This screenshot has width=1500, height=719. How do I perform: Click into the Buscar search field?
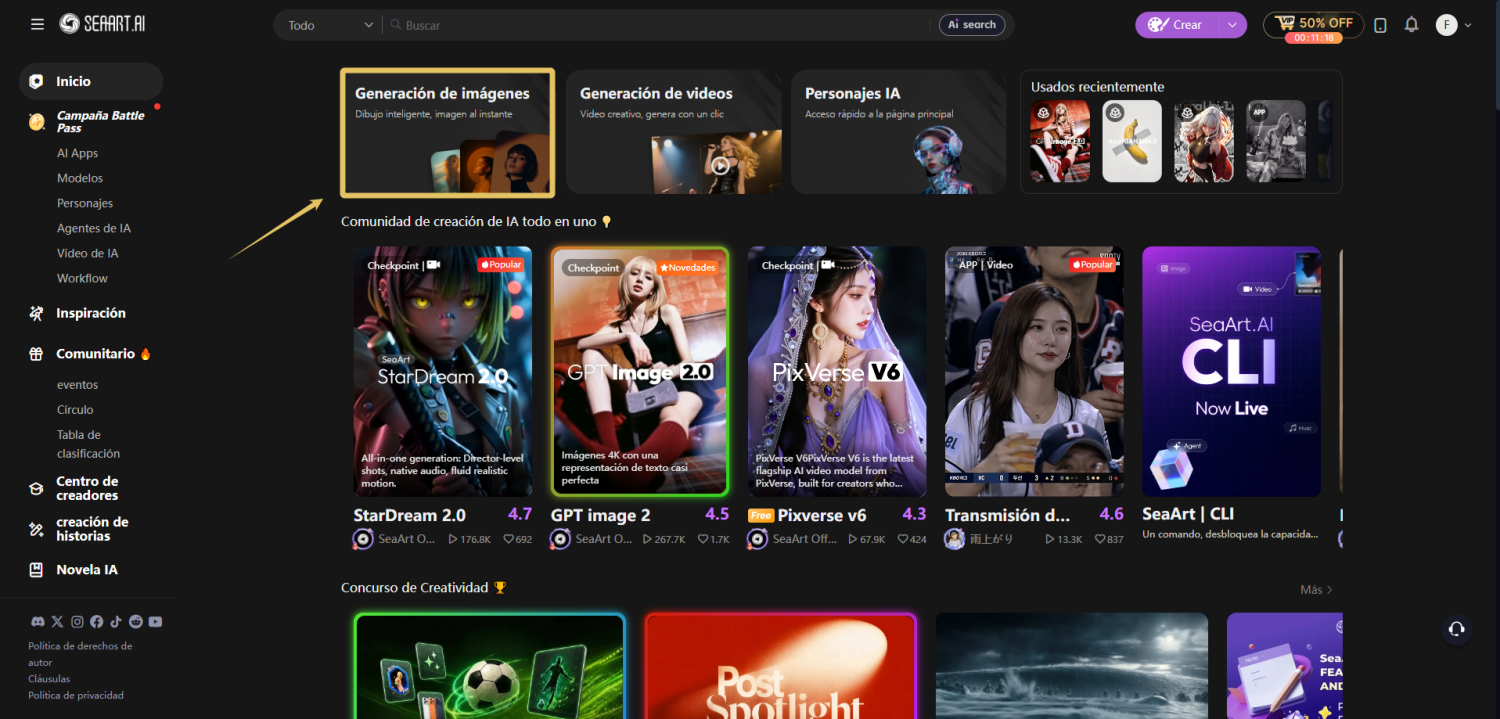point(660,25)
